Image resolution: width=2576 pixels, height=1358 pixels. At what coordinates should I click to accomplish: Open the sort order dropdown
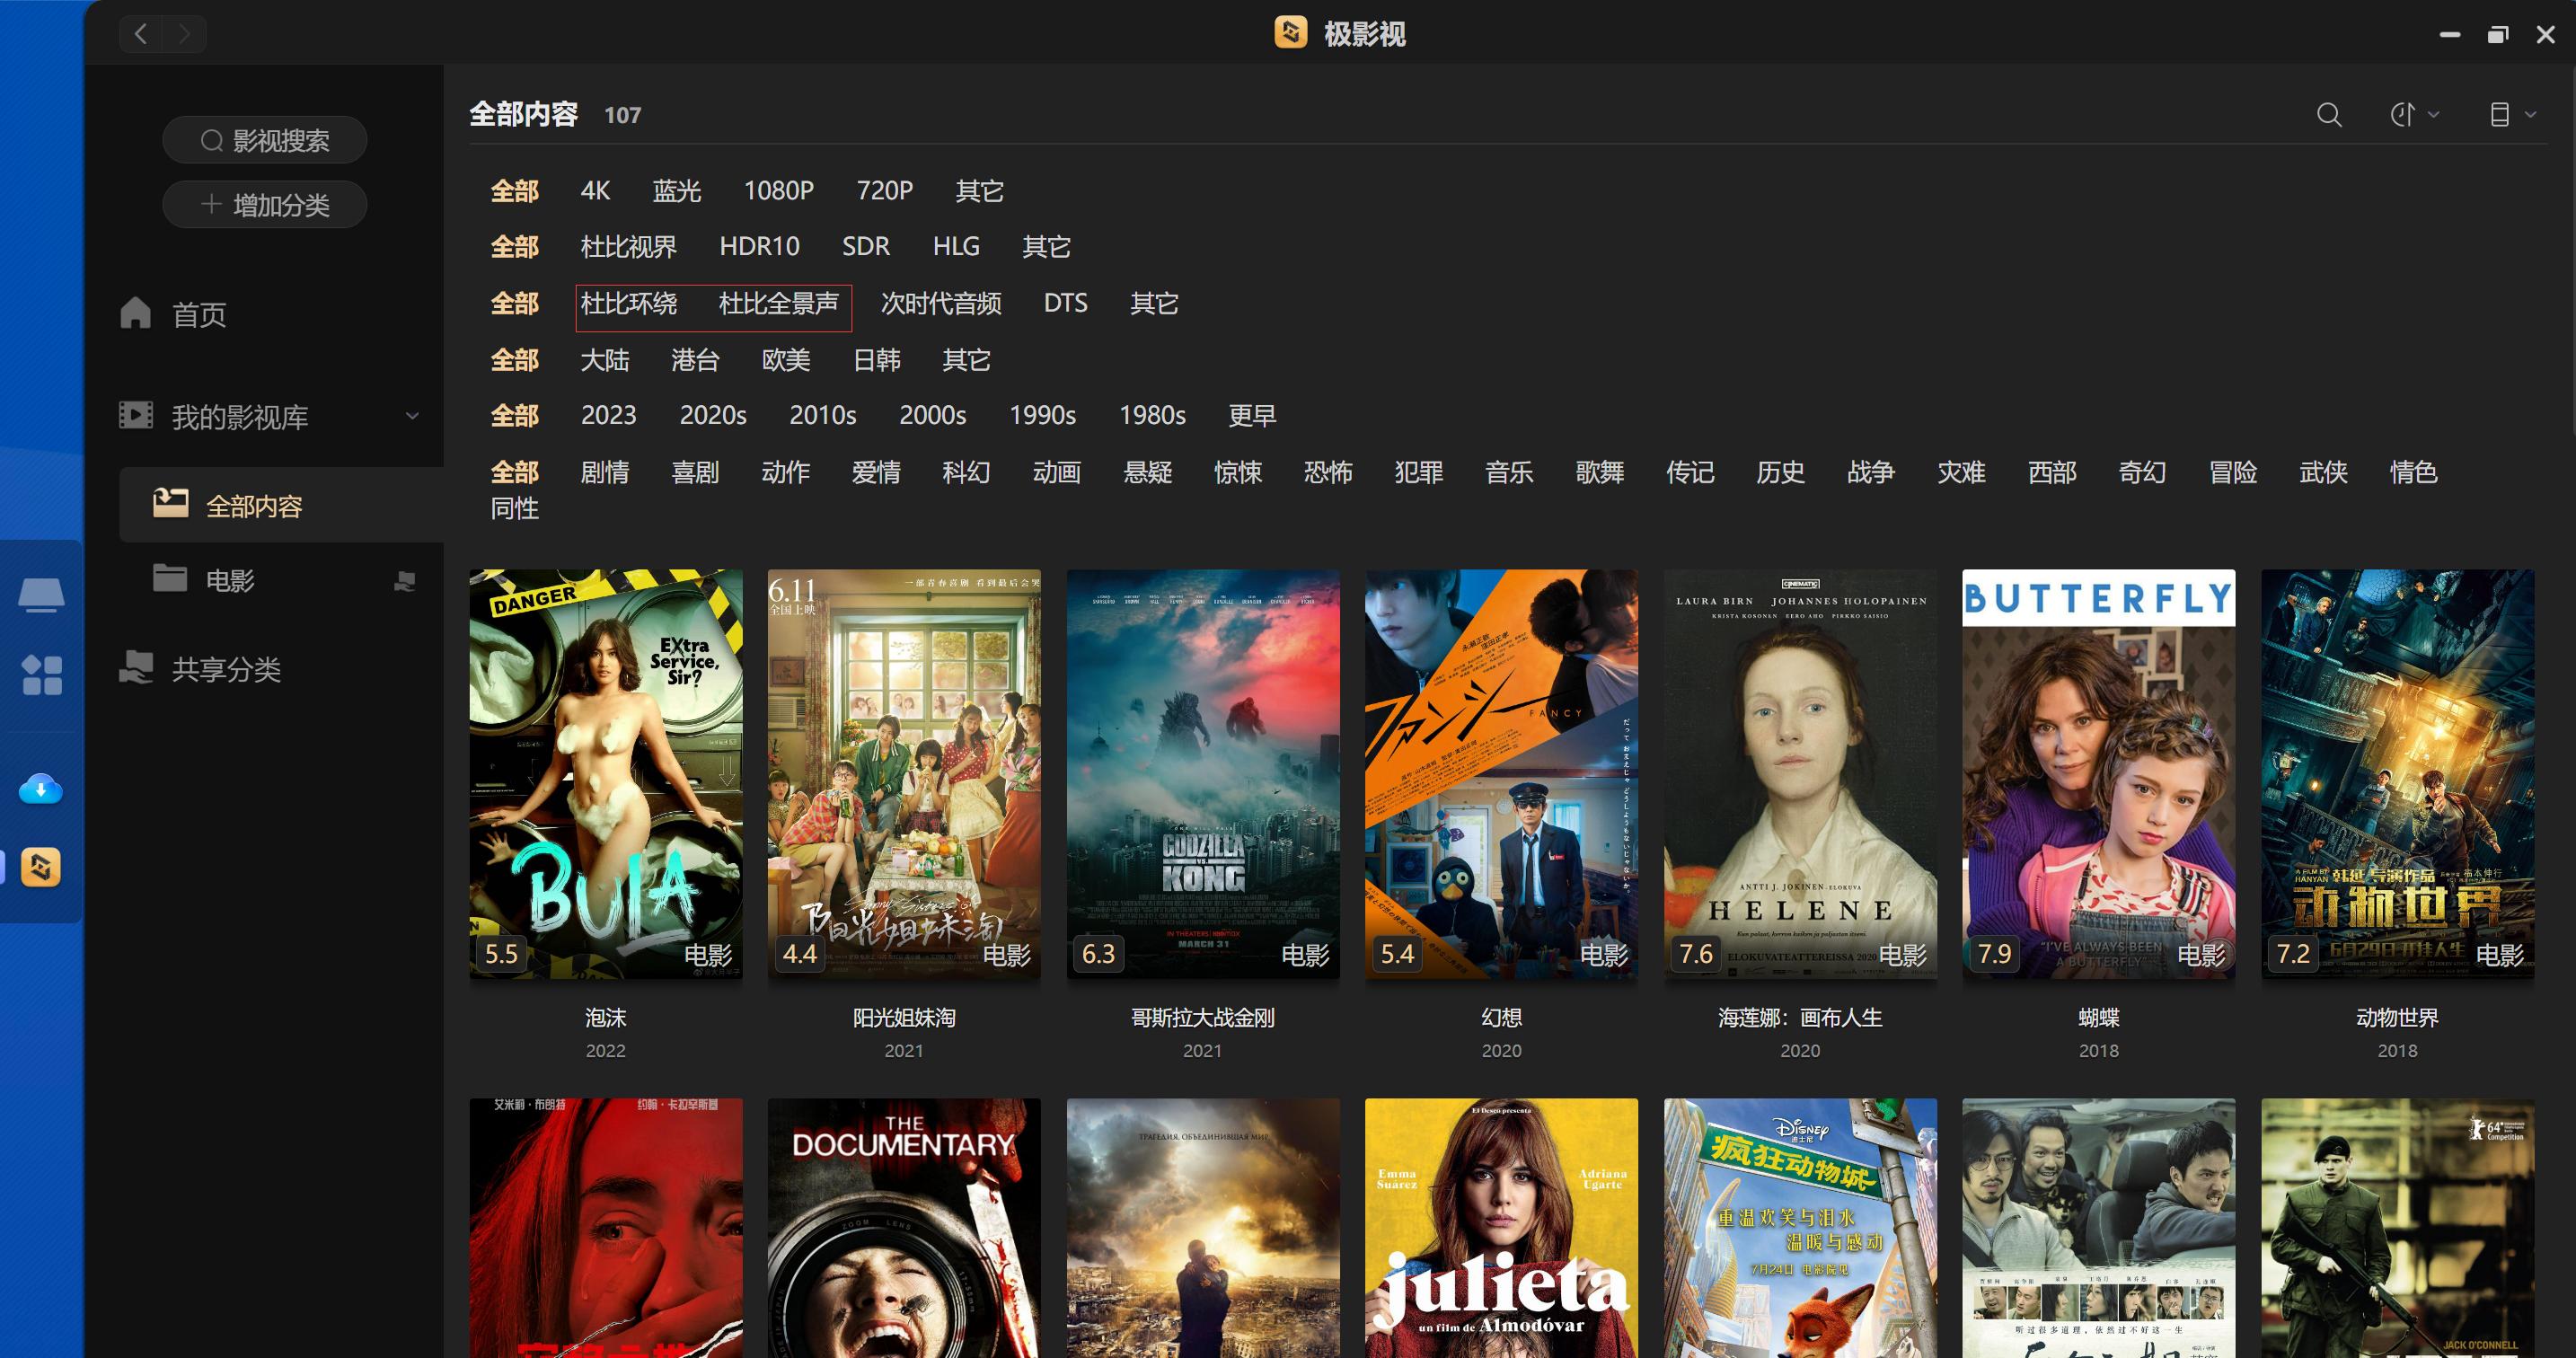tap(2413, 115)
